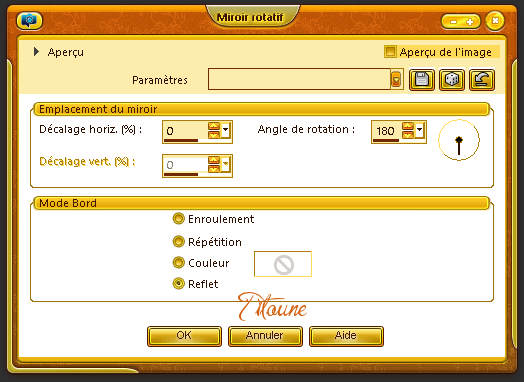This screenshot has width=524, height=382.
Task: Select the Enroulement radio button
Action: pos(178,219)
